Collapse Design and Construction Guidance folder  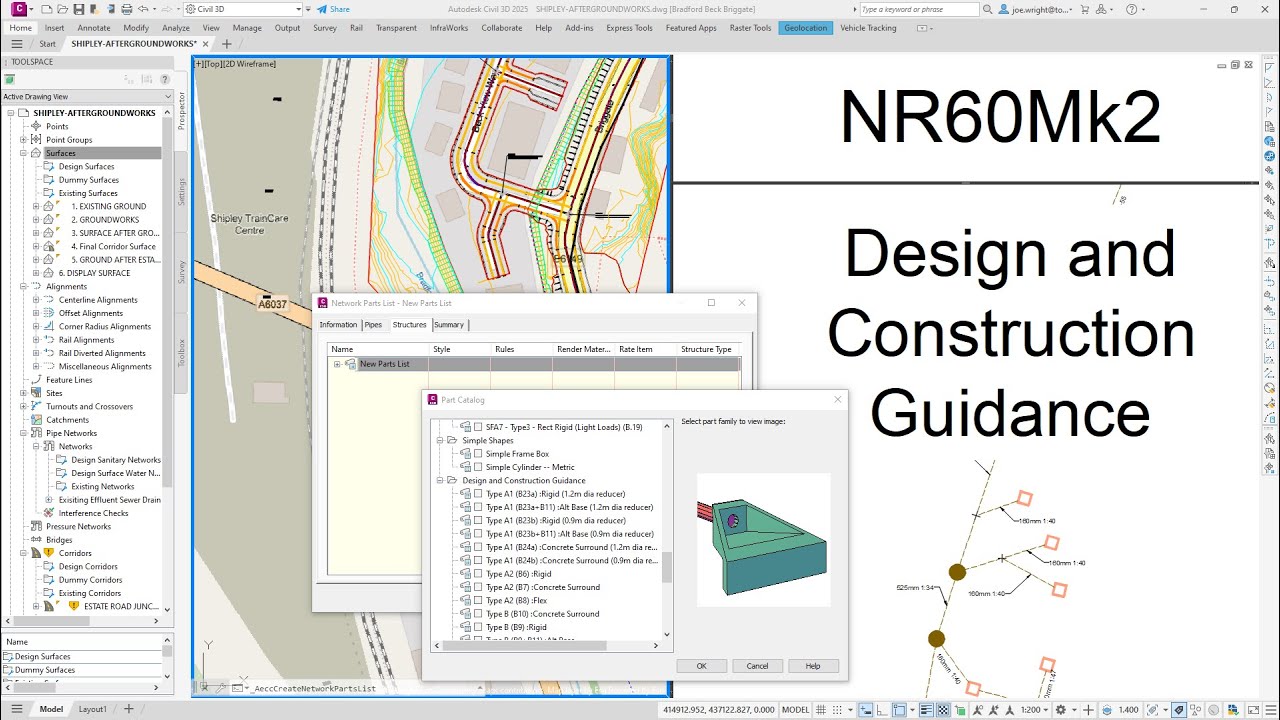pyautogui.click(x=440, y=480)
